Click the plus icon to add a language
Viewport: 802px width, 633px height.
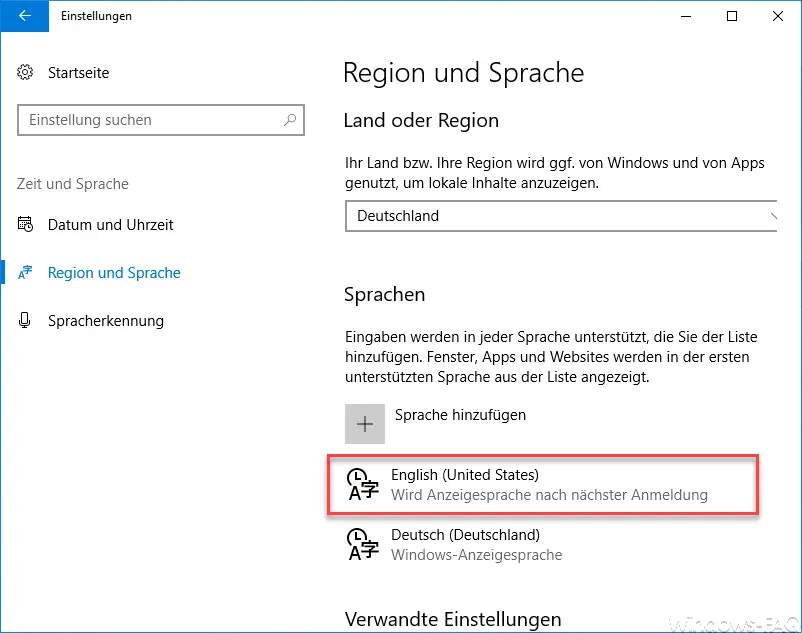click(x=365, y=424)
